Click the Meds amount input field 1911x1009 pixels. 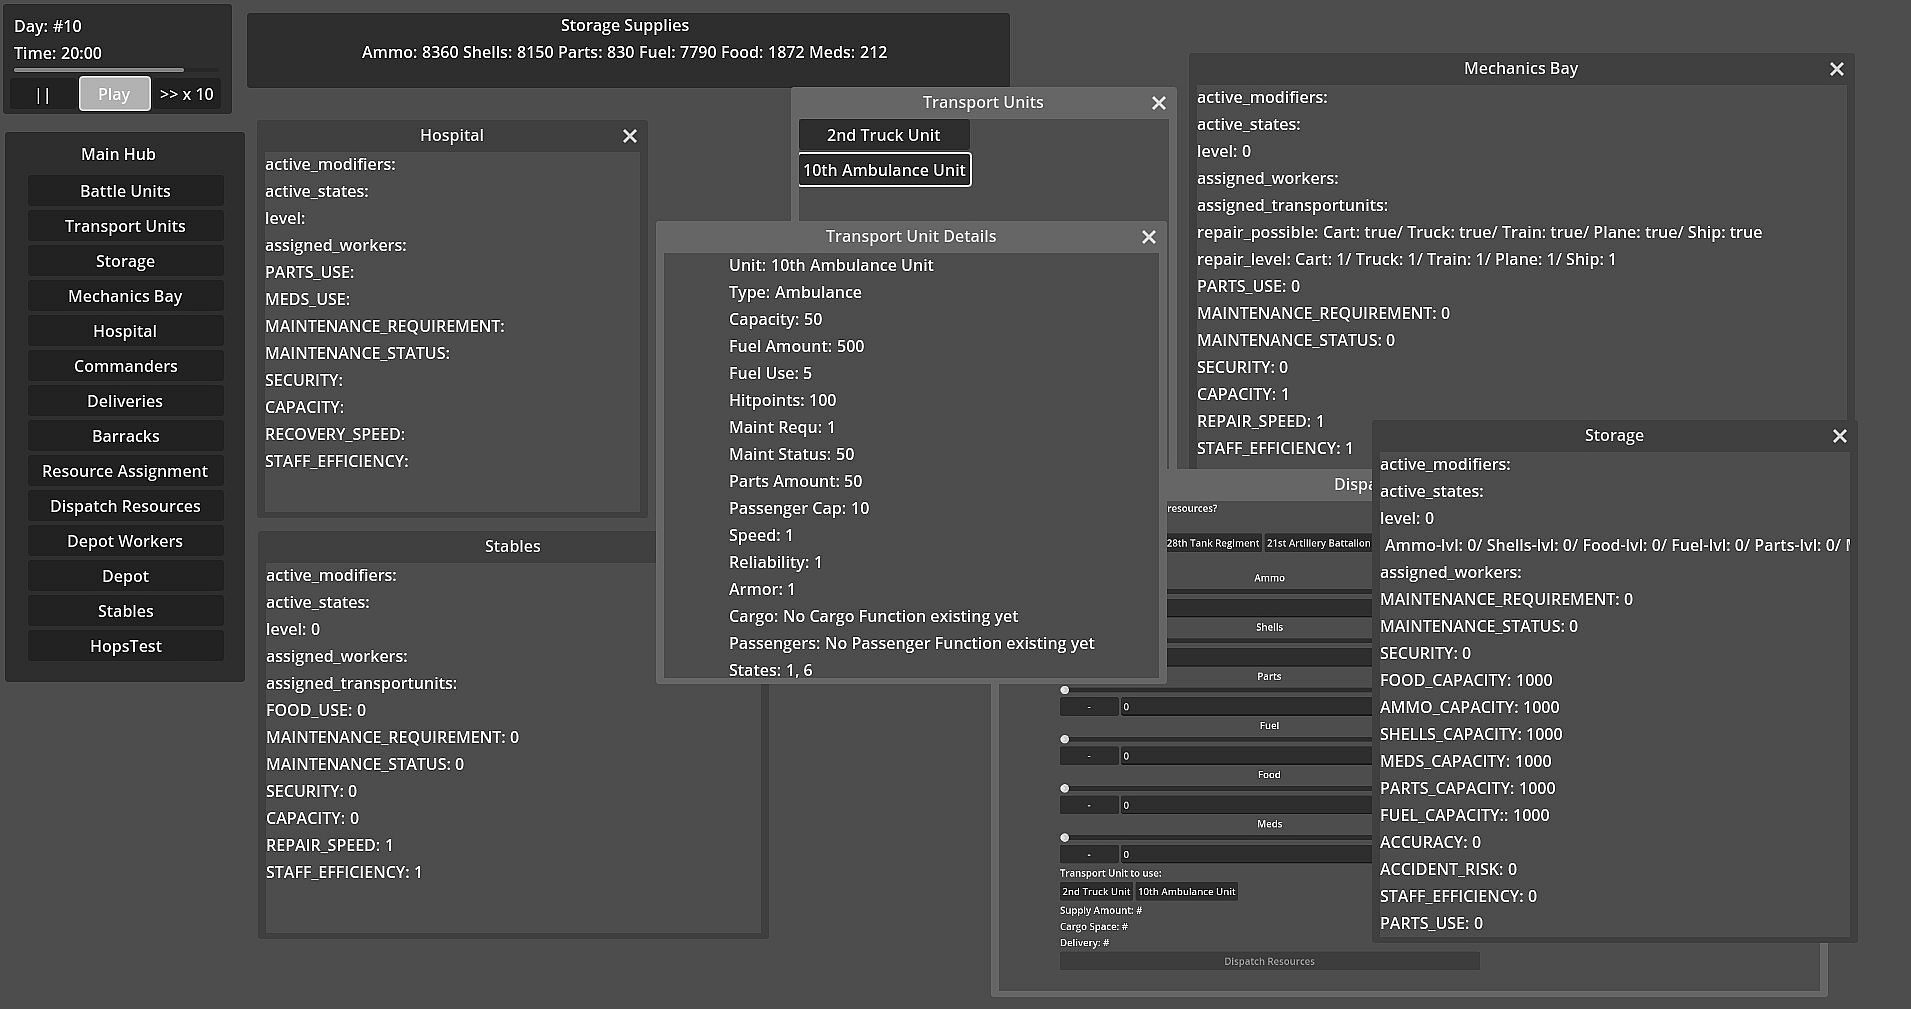[x=1245, y=854]
